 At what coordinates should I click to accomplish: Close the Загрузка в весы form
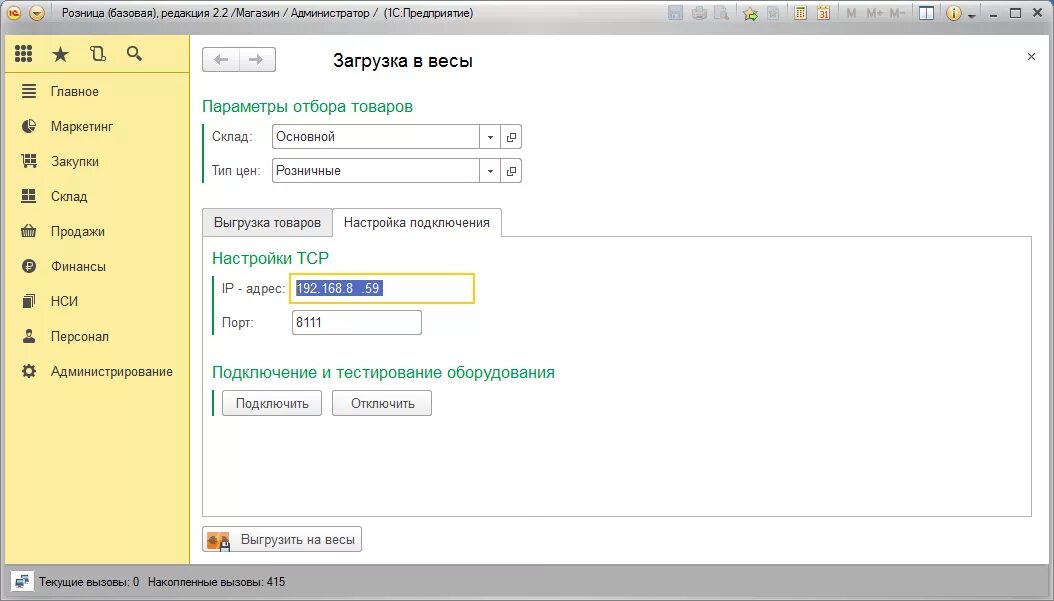(x=1031, y=56)
